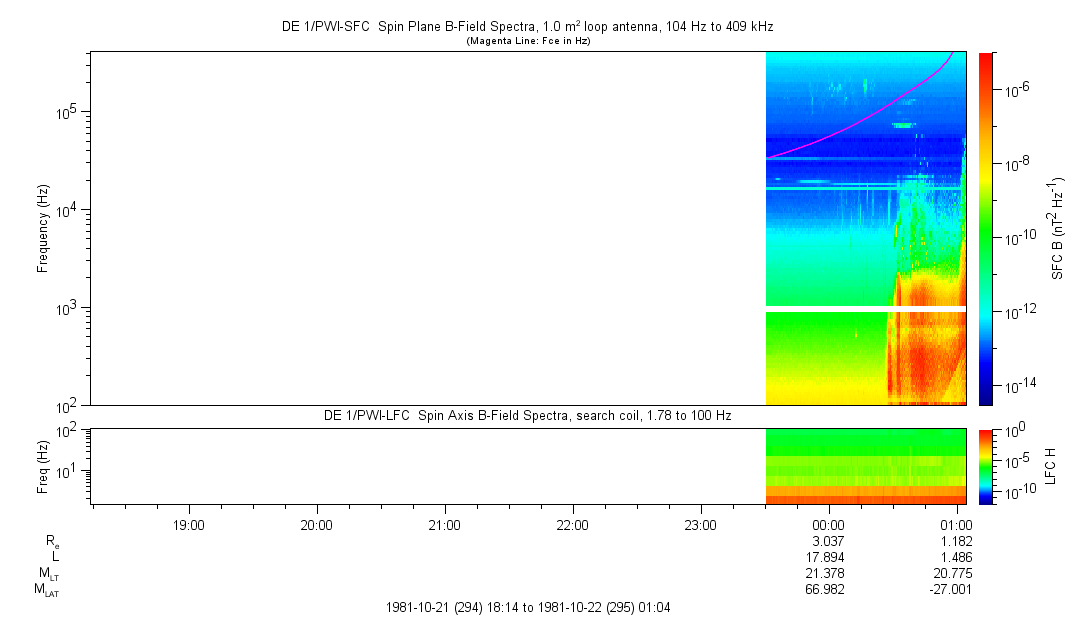Click the 19:00 time axis tick label
The width and height of the screenshot is (1083, 620).
[189, 524]
